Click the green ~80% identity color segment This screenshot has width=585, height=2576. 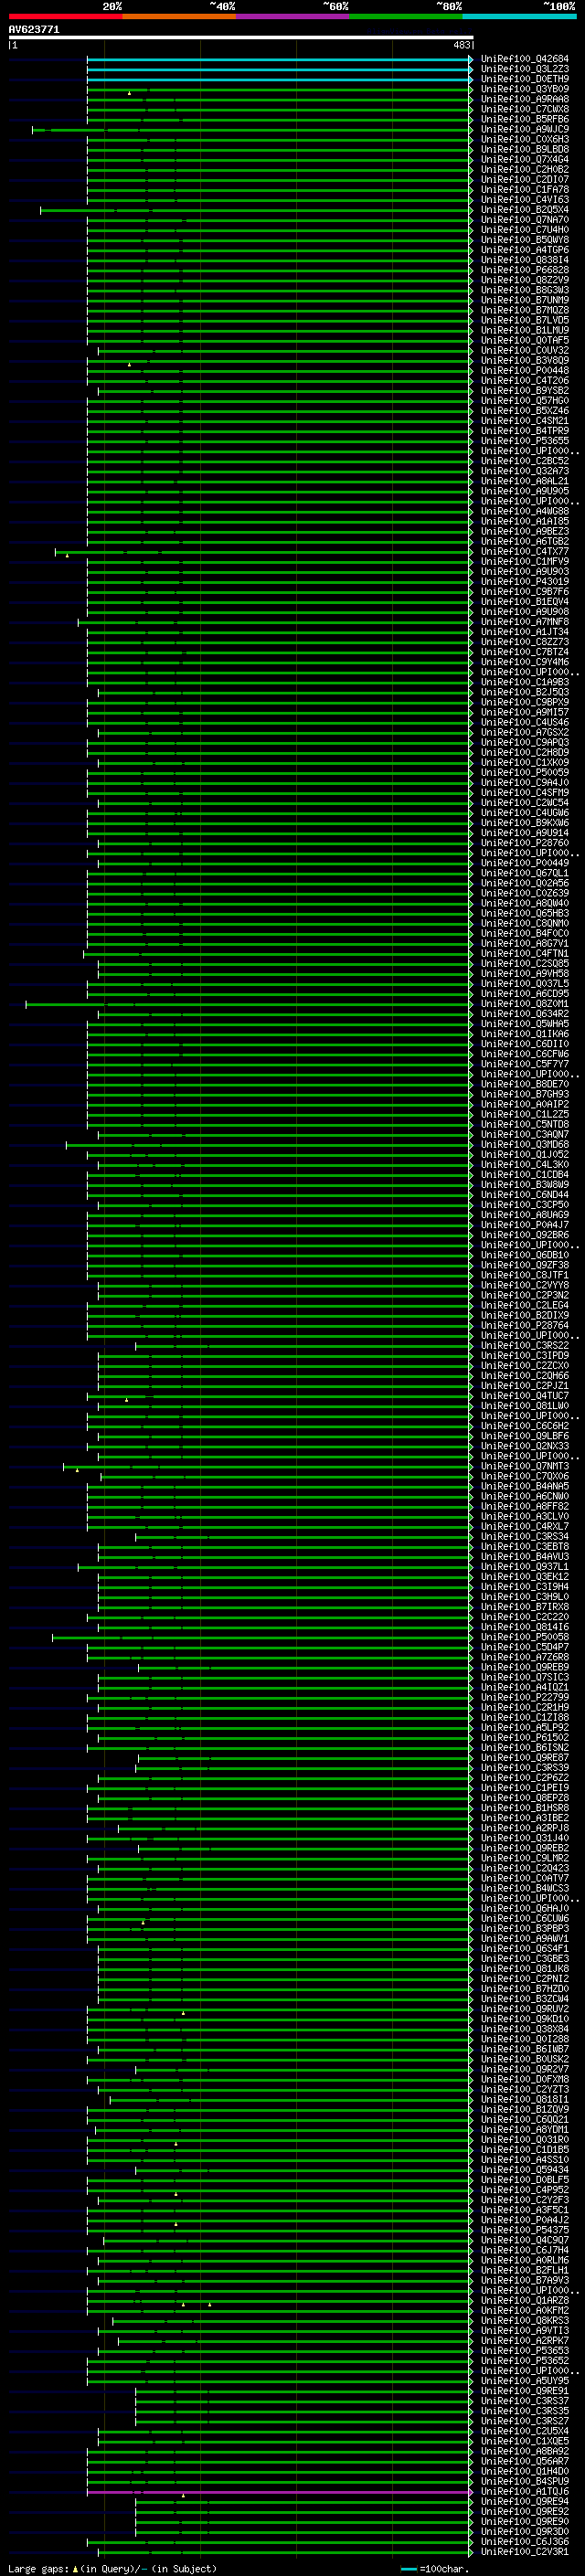point(406,16)
